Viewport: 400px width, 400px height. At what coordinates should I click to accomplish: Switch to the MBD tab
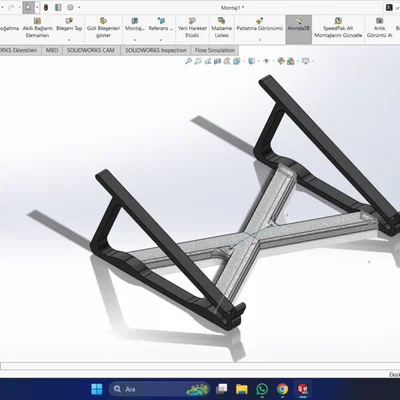click(x=52, y=50)
